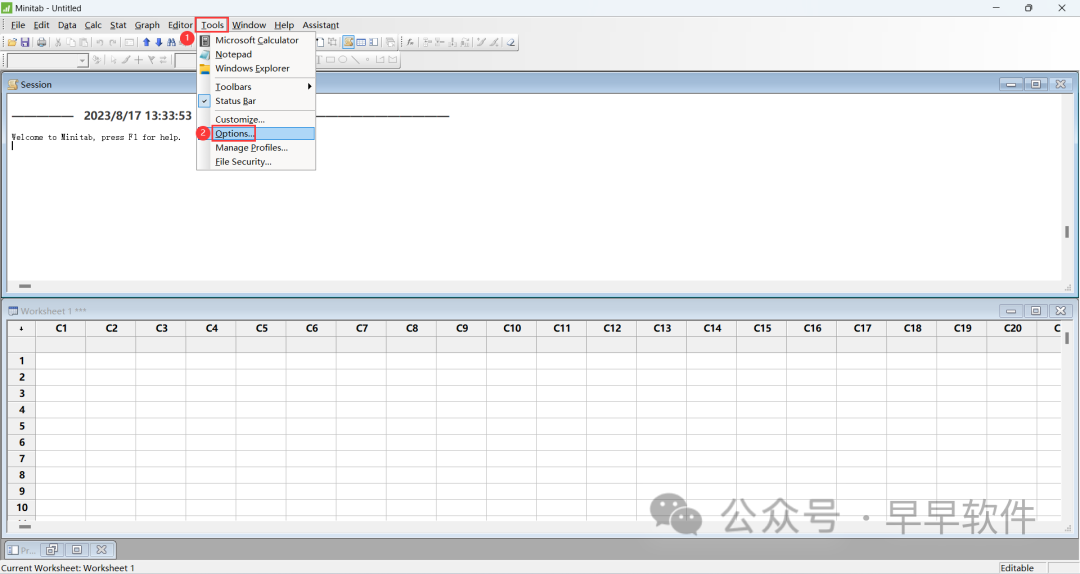The height and width of the screenshot is (574, 1080).
Task: Open Microsoft Calculator from the Tools menu
Action: tap(256, 40)
